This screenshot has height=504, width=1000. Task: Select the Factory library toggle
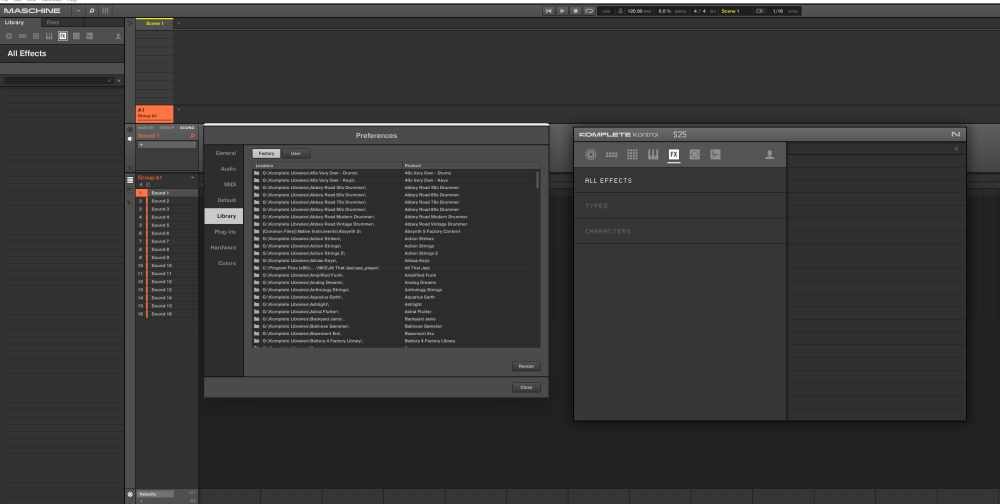click(x=267, y=154)
